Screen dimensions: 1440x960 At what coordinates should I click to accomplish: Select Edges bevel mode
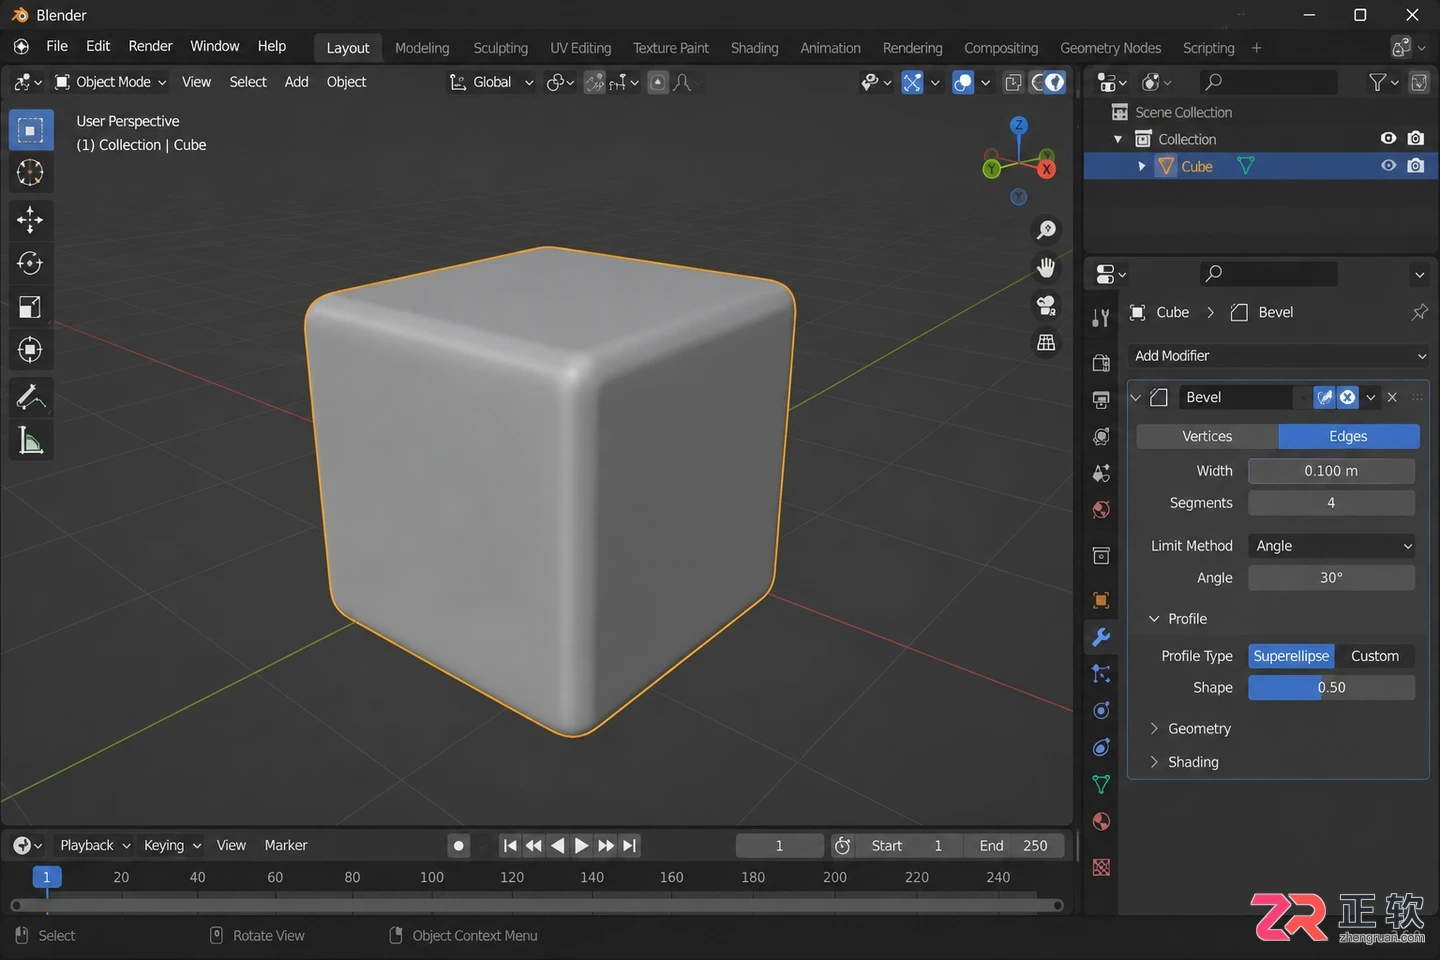1348,436
